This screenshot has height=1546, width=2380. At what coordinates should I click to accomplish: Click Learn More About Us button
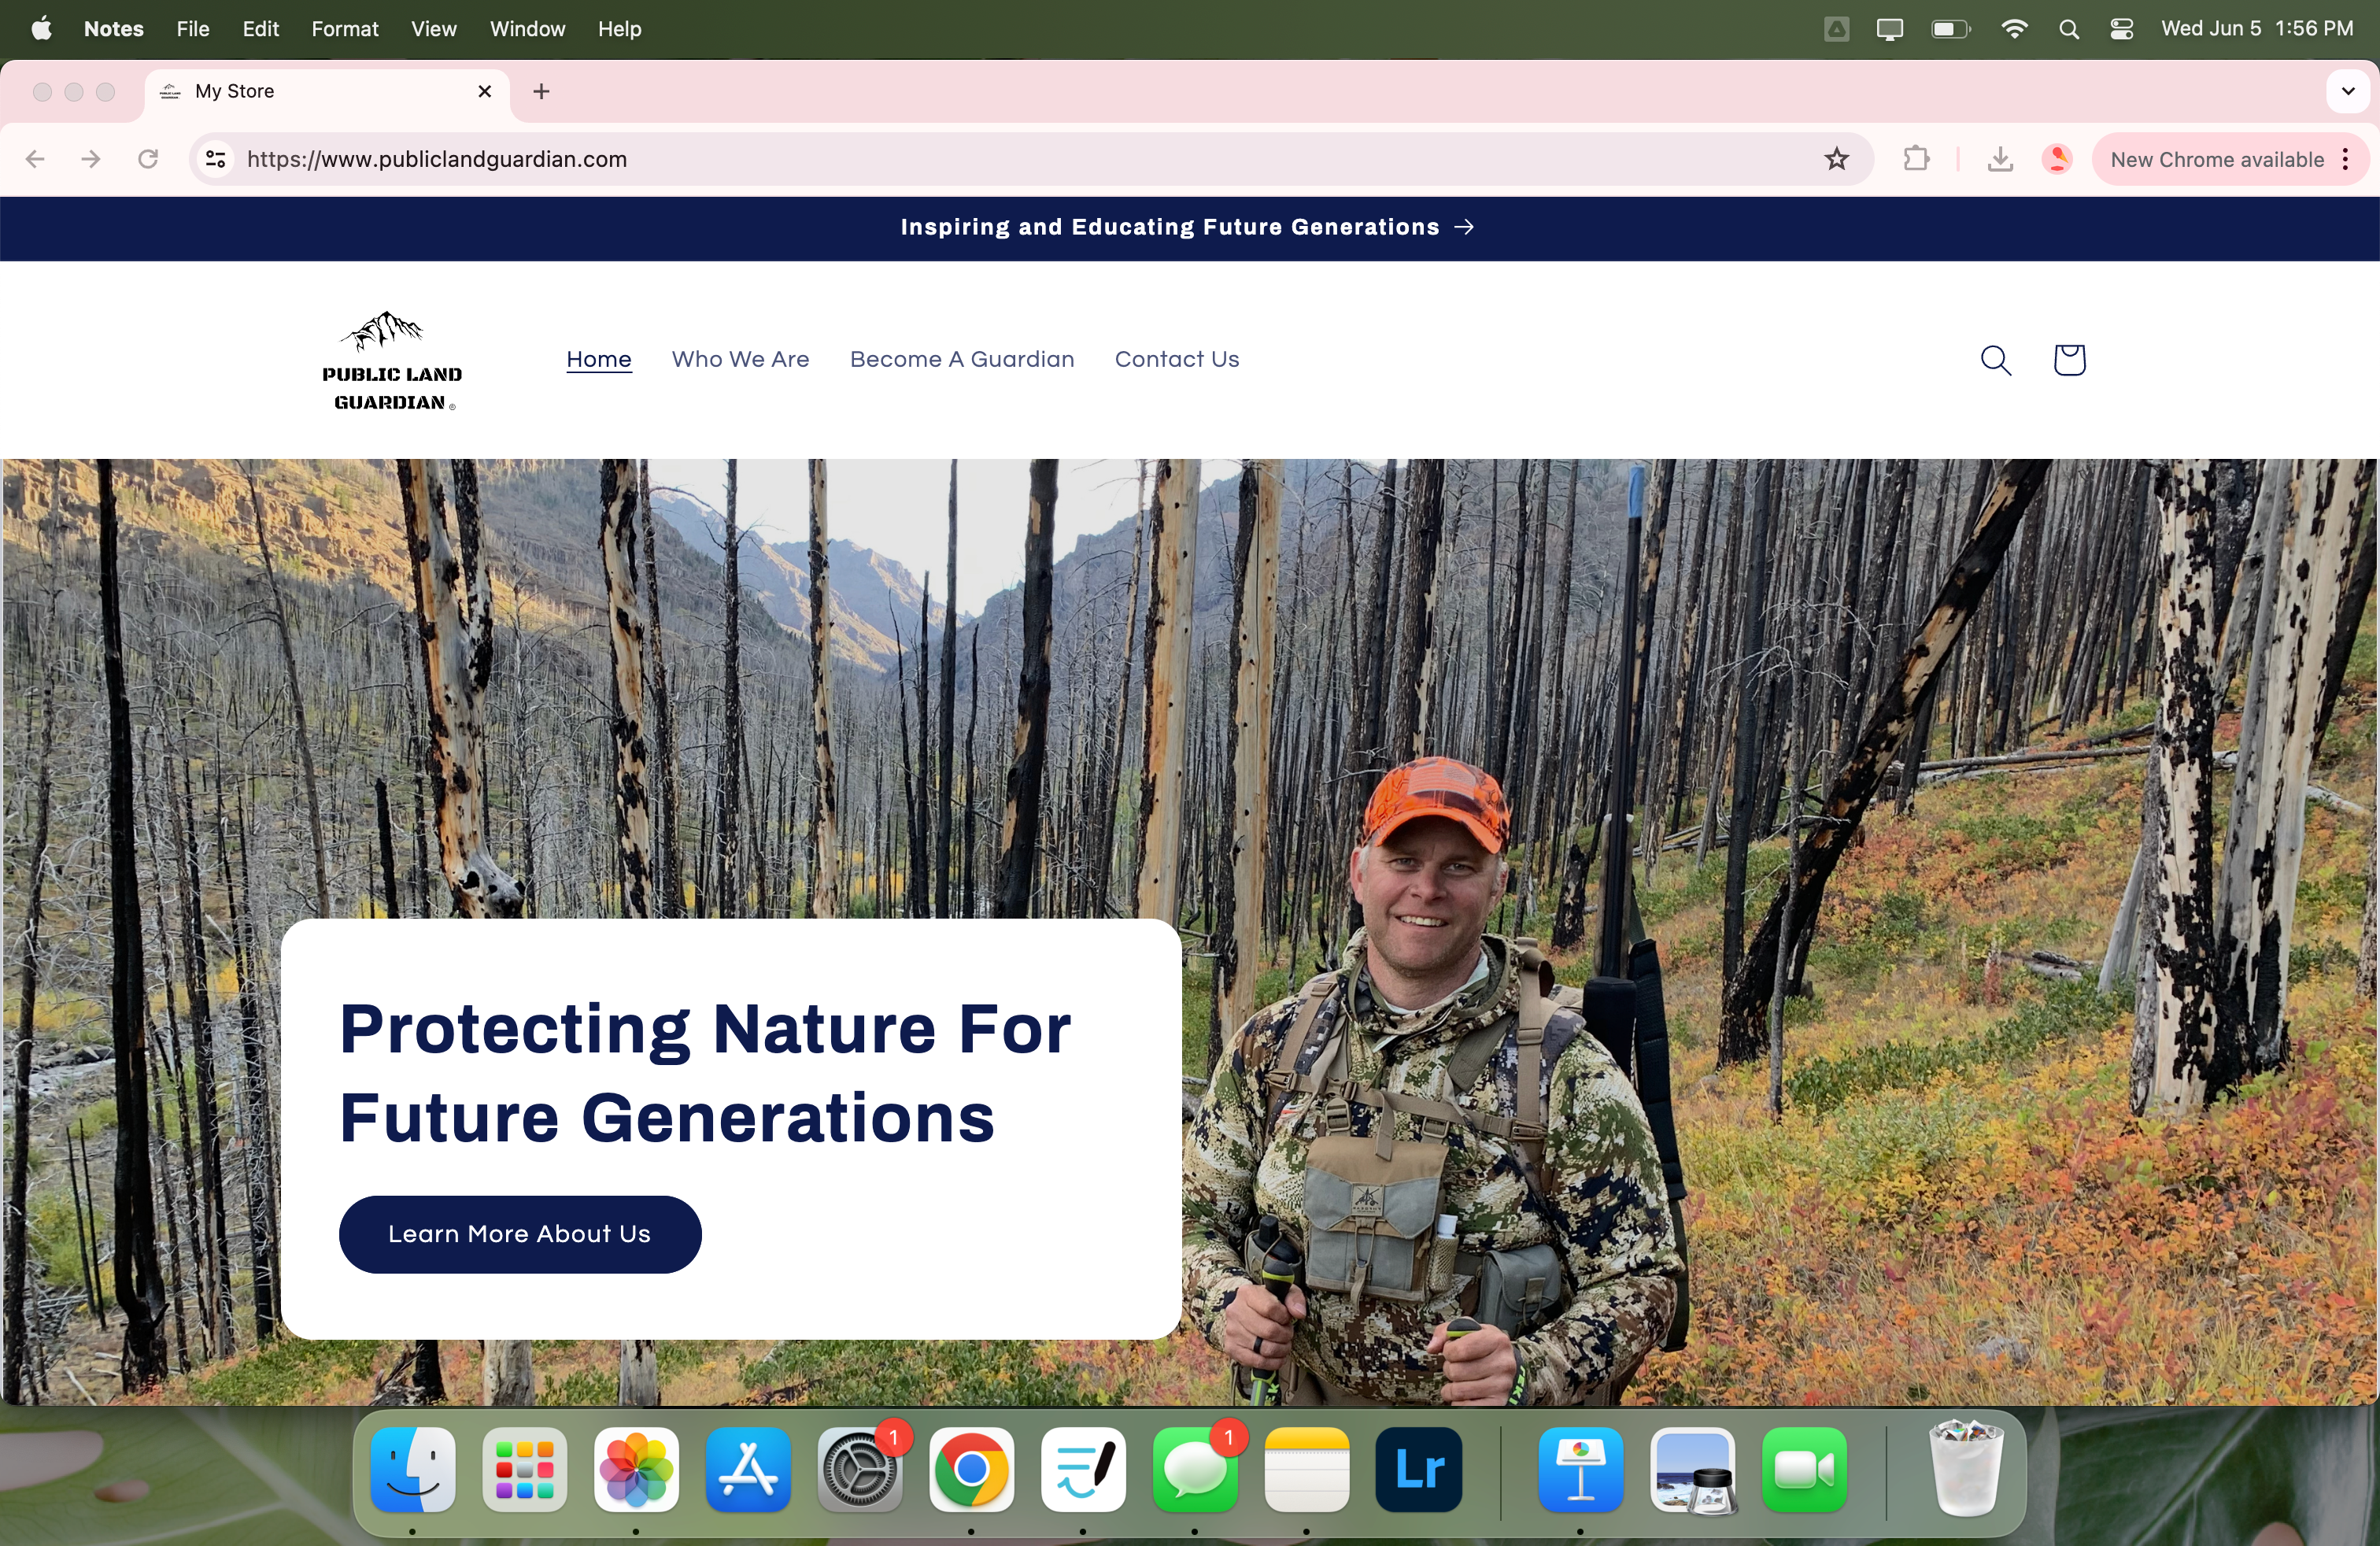(519, 1234)
